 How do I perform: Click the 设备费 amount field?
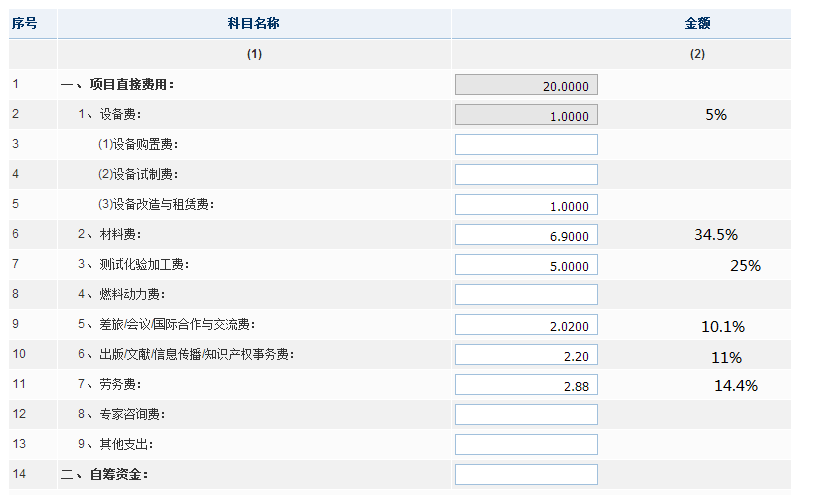pos(526,115)
